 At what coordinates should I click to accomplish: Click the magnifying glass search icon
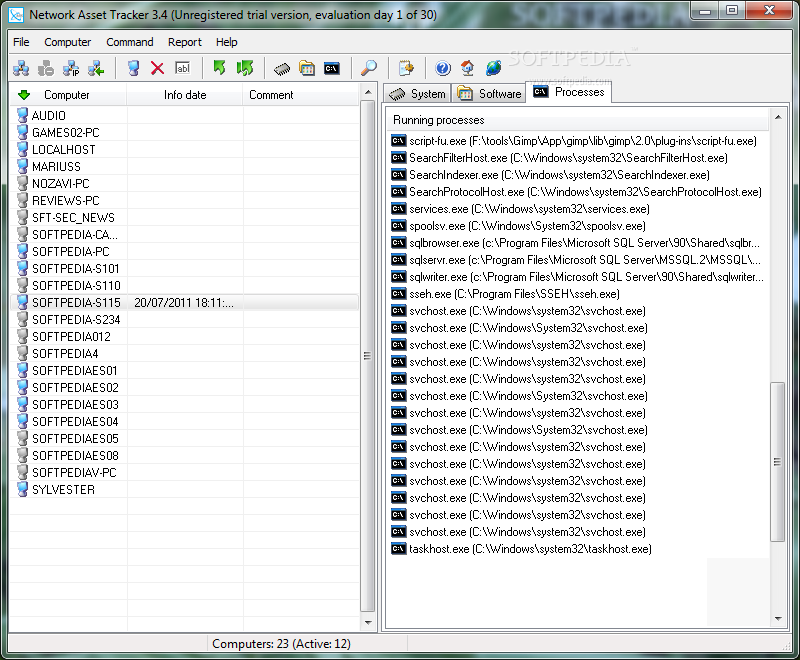pyautogui.click(x=368, y=68)
